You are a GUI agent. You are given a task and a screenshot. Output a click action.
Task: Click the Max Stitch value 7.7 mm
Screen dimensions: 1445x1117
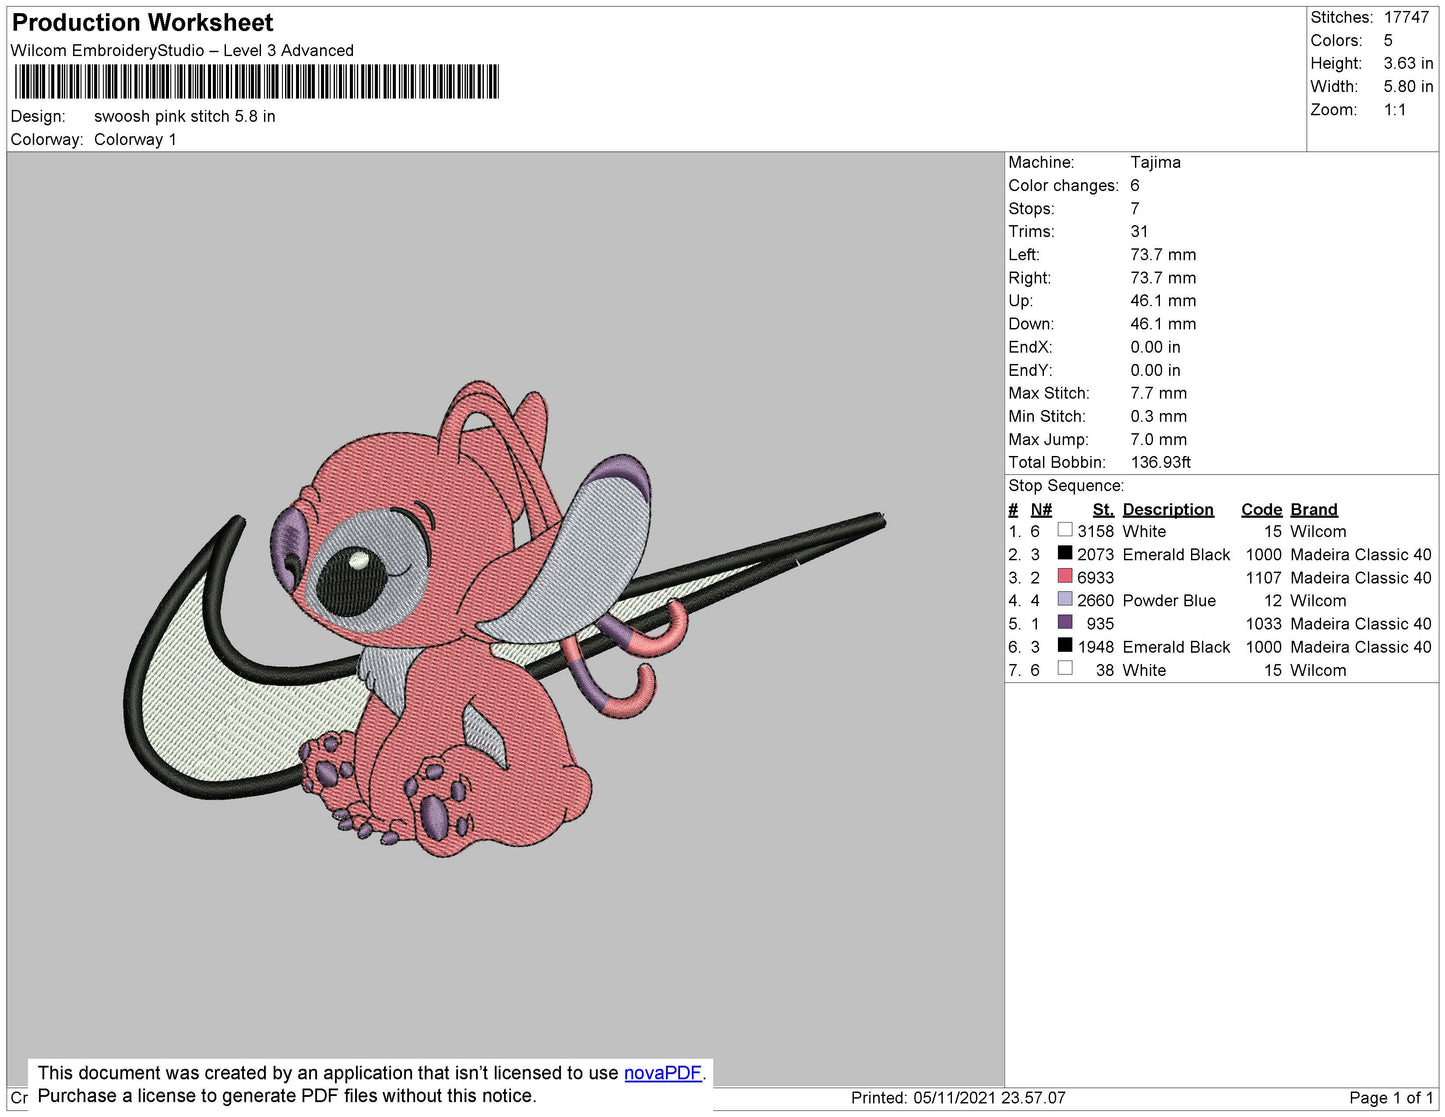1159,393
